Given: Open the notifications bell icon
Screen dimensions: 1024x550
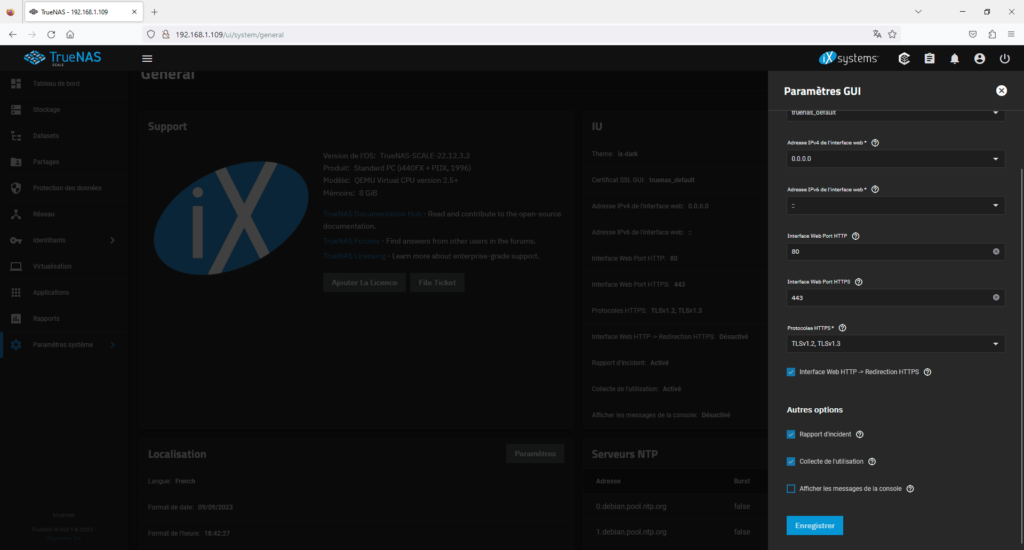Looking at the screenshot, I should tap(954, 59).
